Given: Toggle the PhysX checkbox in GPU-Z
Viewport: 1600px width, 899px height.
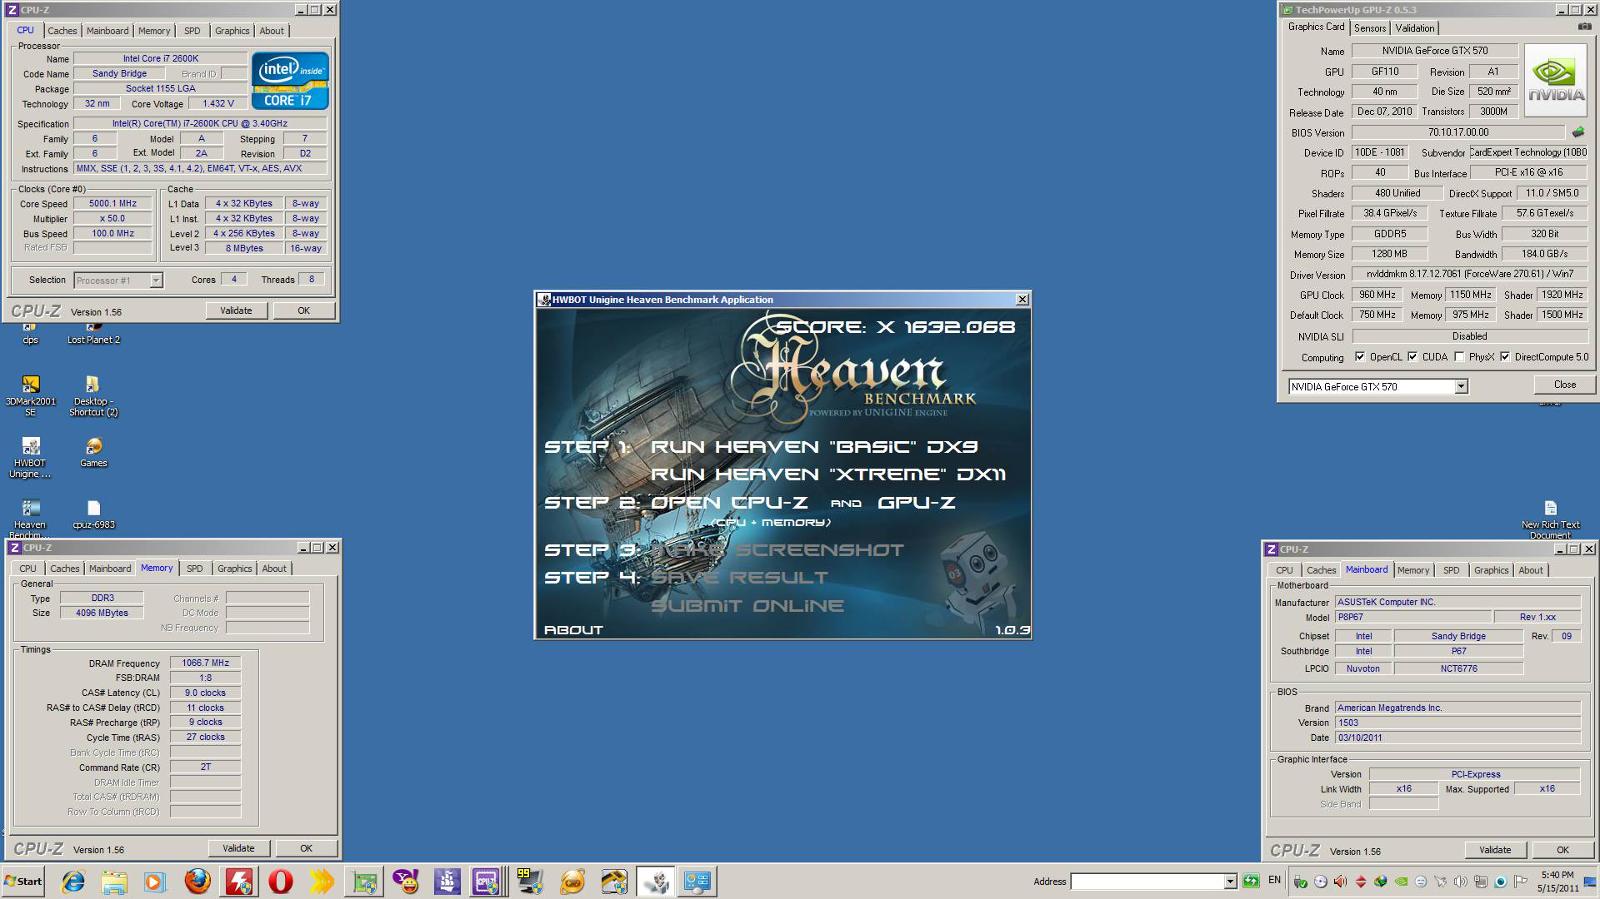Looking at the screenshot, I should [x=1459, y=357].
